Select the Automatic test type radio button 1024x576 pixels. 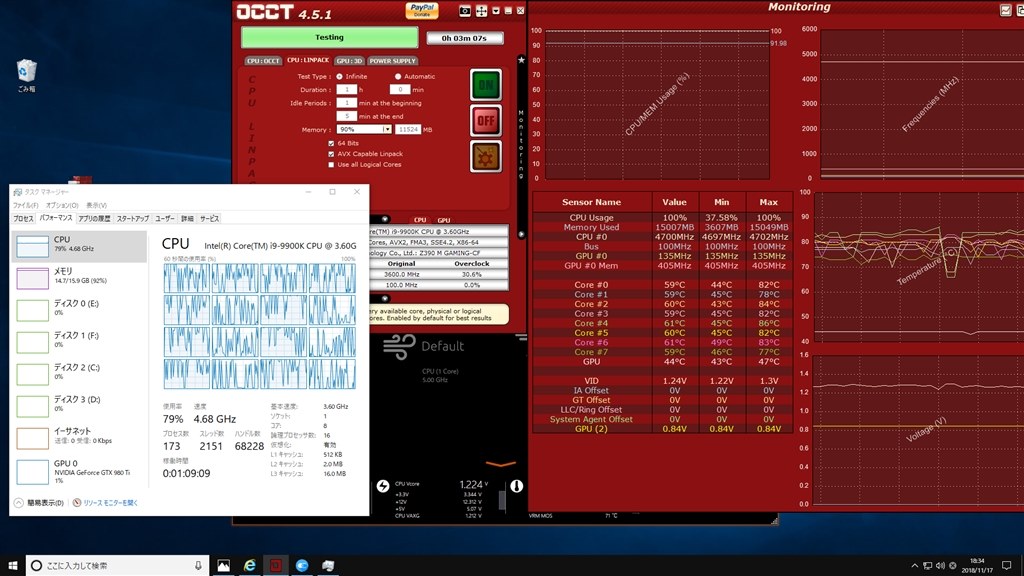tap(398, 76)
